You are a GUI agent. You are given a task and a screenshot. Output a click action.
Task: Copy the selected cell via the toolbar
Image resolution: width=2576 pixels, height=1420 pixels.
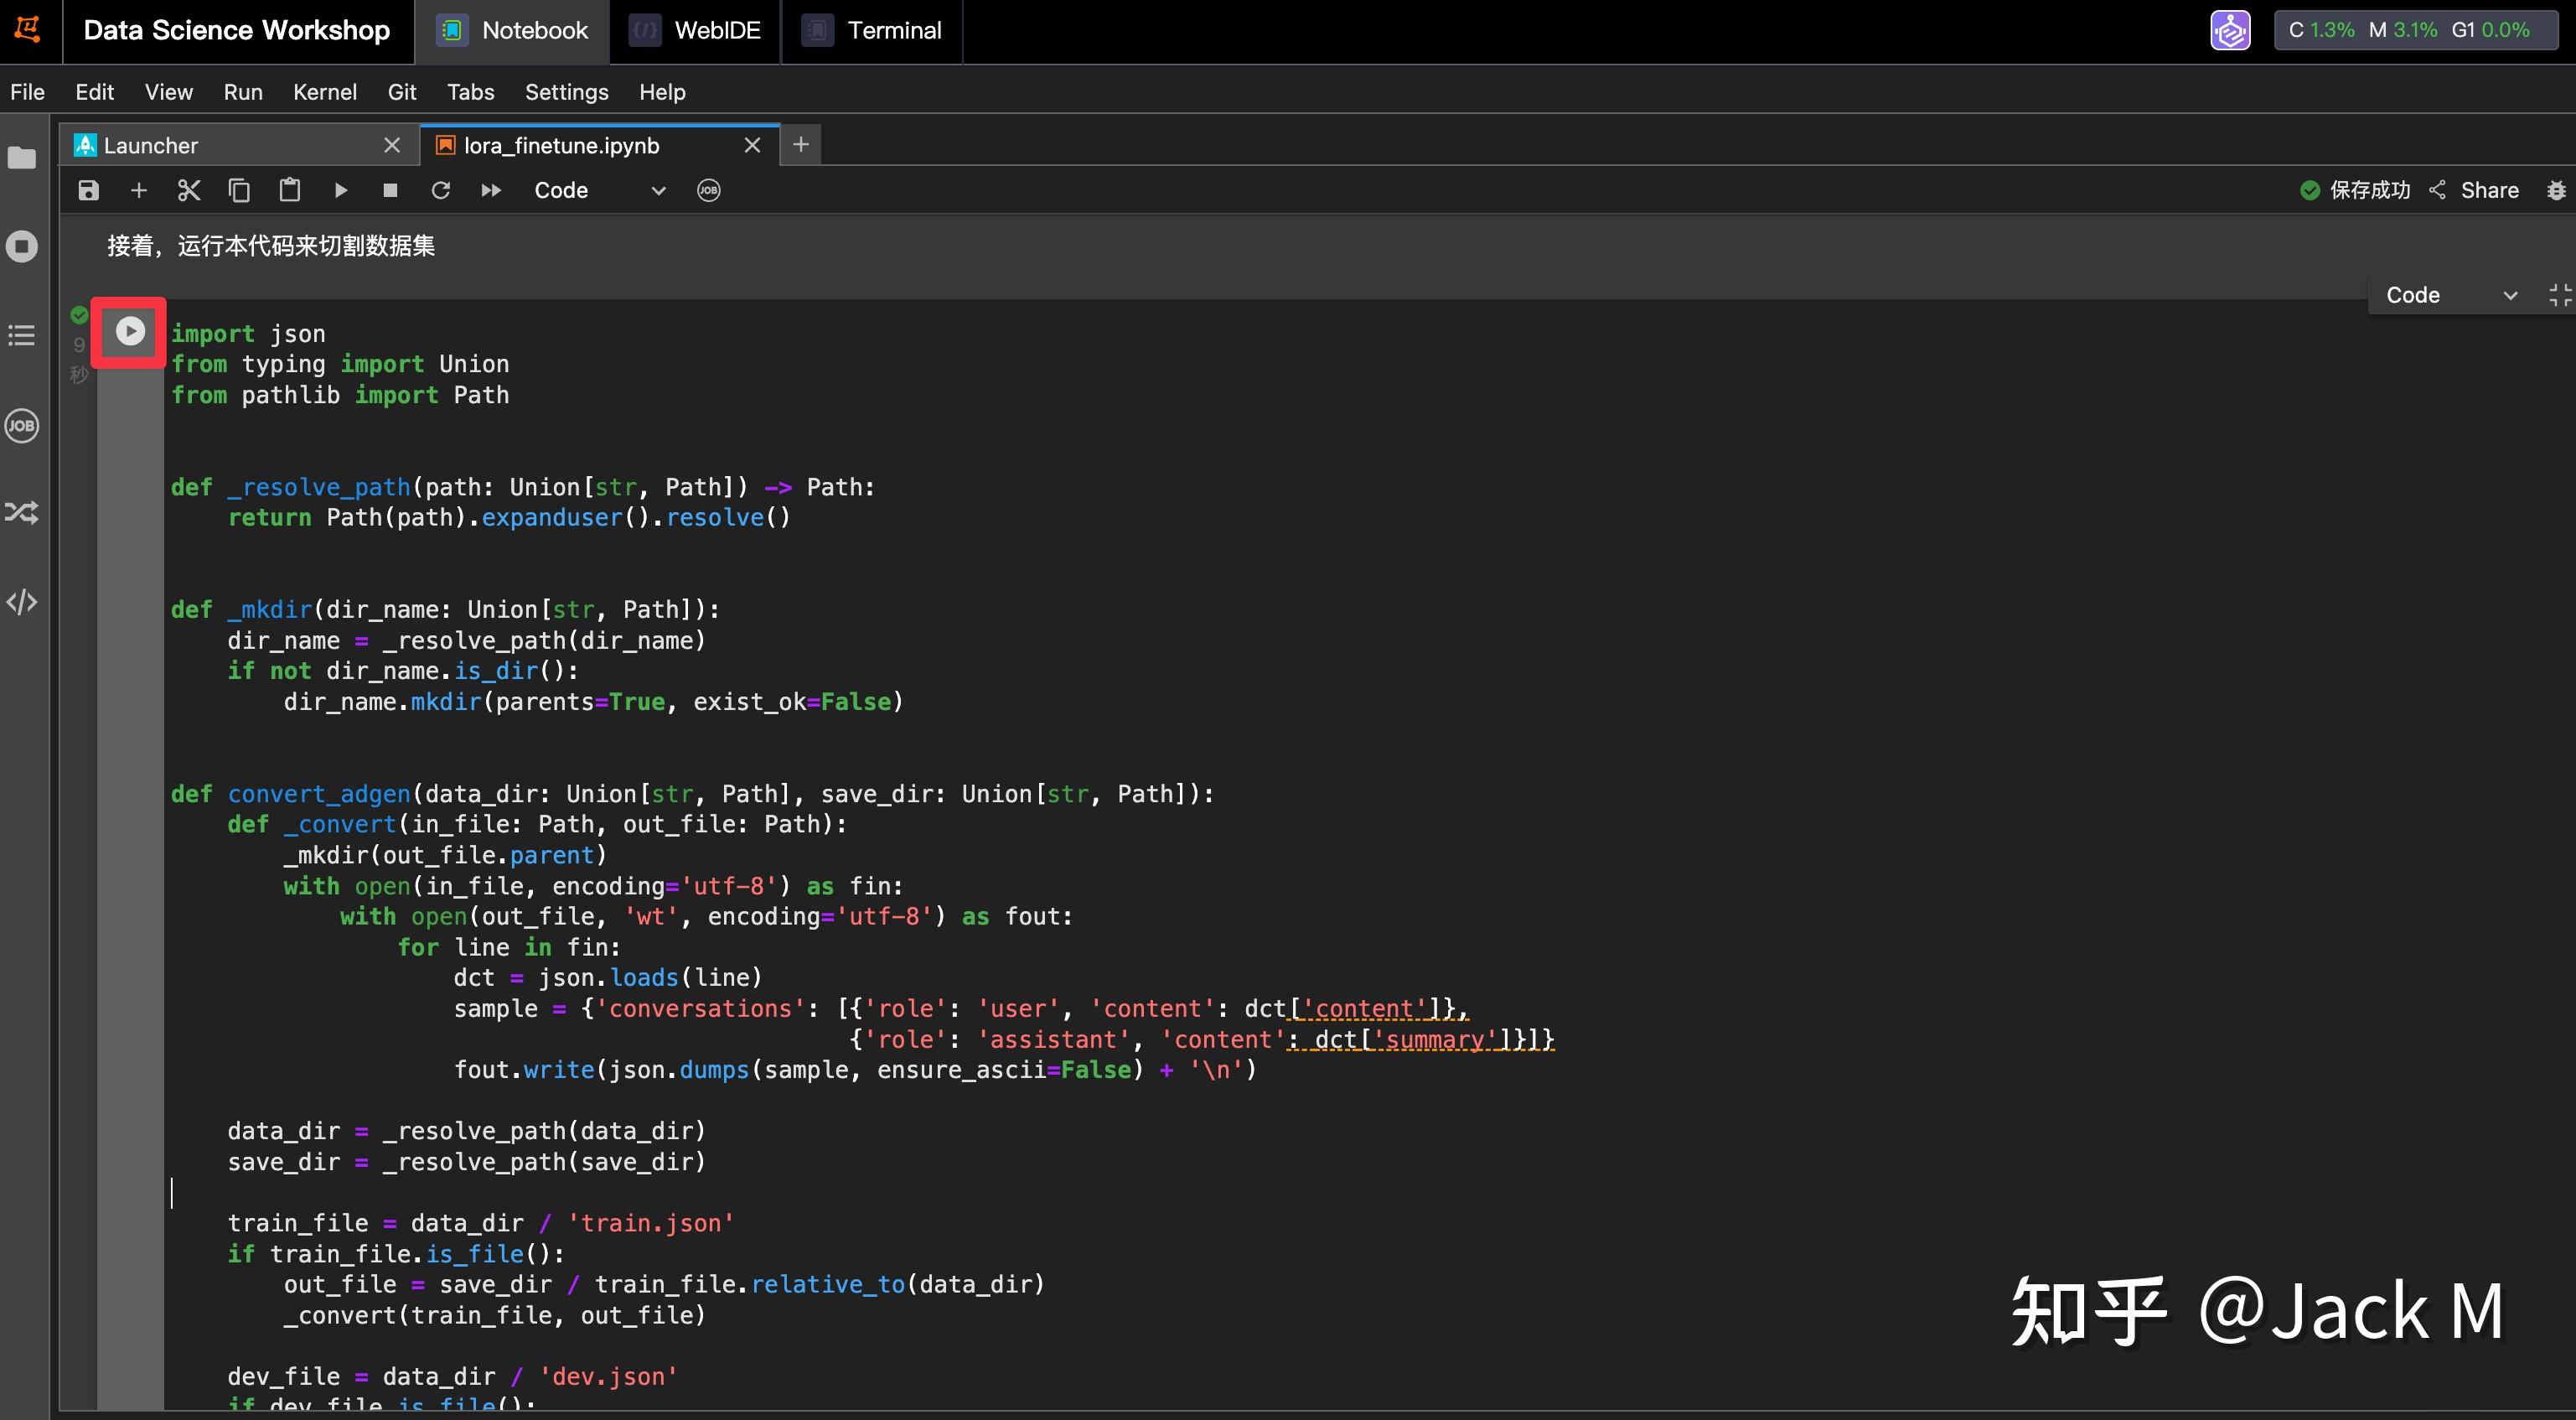[239, 190]
